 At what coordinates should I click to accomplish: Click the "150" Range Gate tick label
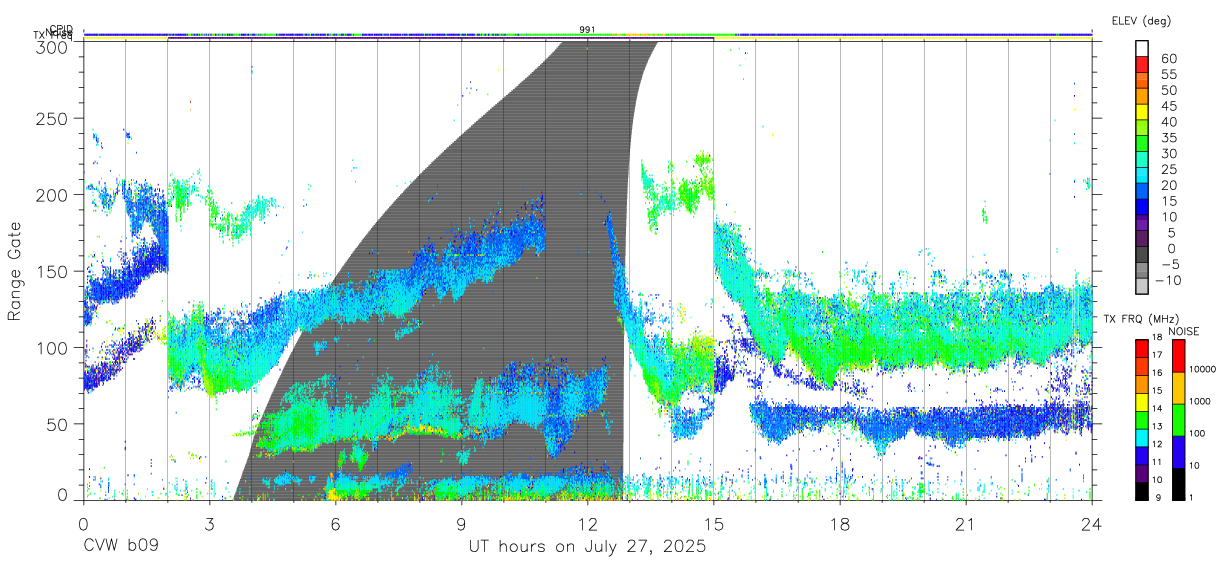[54, 271]
